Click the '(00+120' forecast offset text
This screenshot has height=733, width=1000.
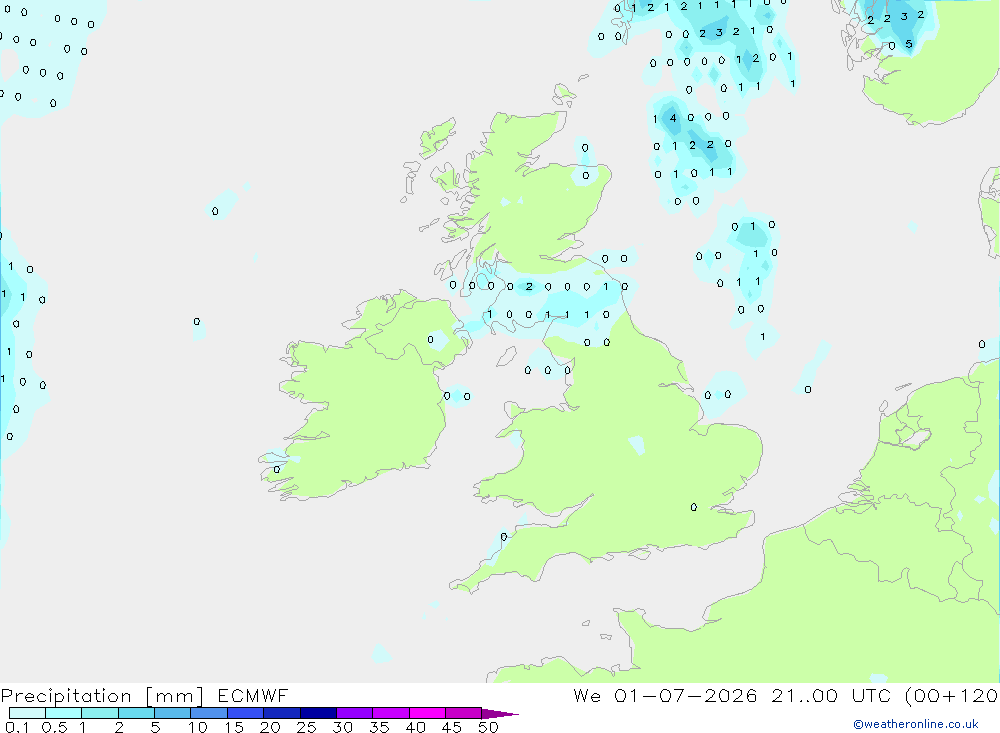pyautogui.click(x=951, y=695)
